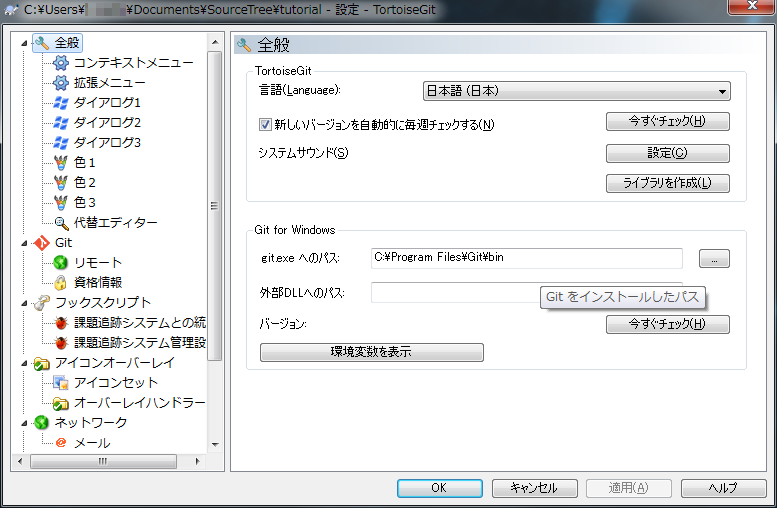Click the globe icon for ネットワーク
This screenshot has height=508, width=777.
pos(42,422)
